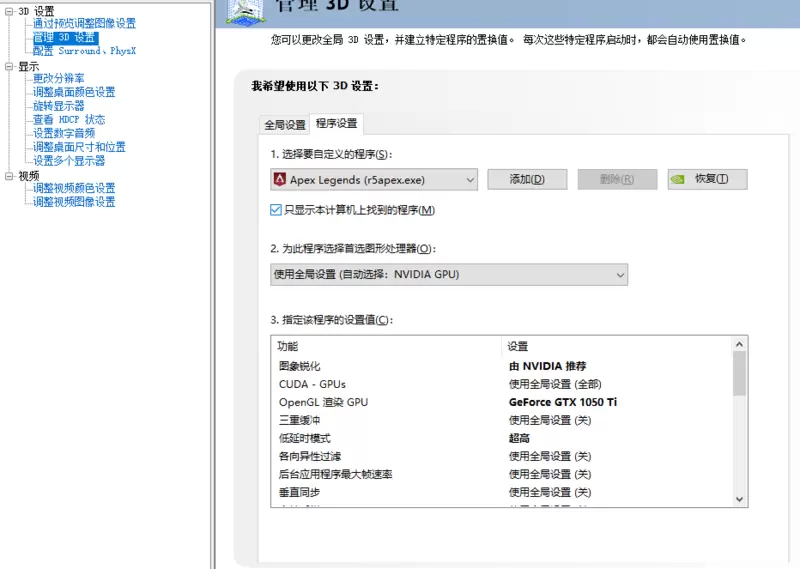Viewport: 800px width, 569px height.
Task: Click the settings list scroll down arrow
Action: point(739,499)
